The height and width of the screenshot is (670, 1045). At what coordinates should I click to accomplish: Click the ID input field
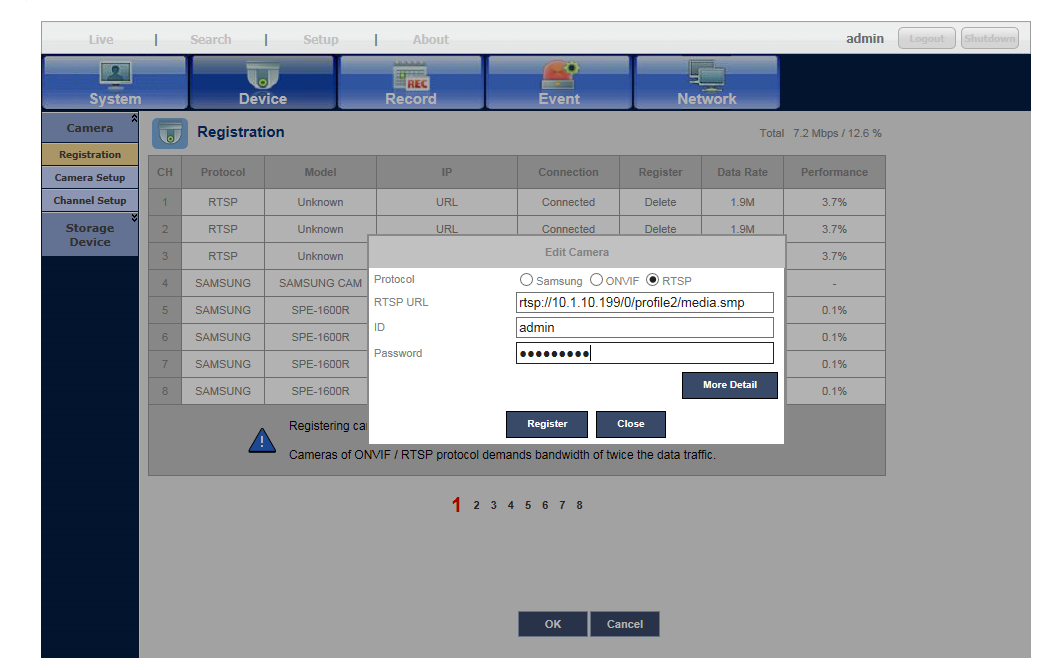pos(644,327)
